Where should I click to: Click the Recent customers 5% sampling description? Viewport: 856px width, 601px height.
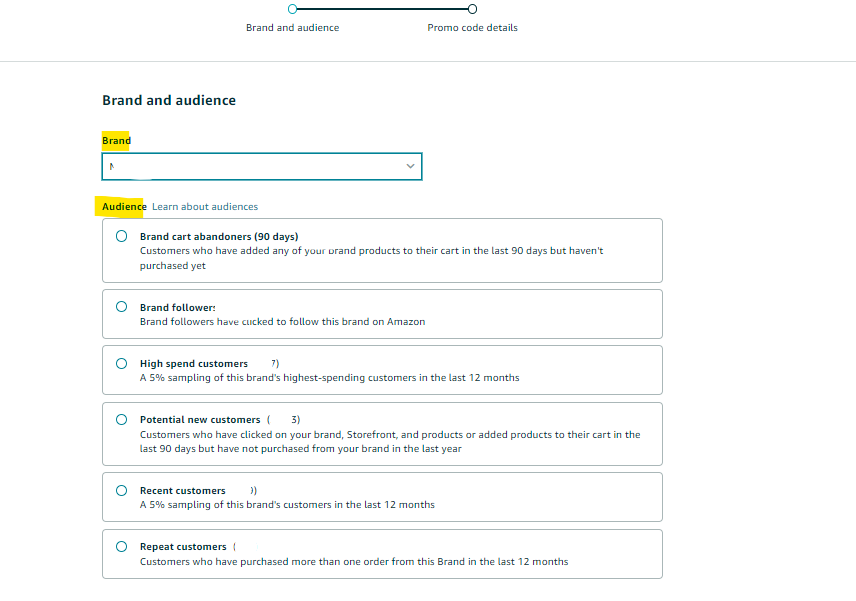click(287, 504)
